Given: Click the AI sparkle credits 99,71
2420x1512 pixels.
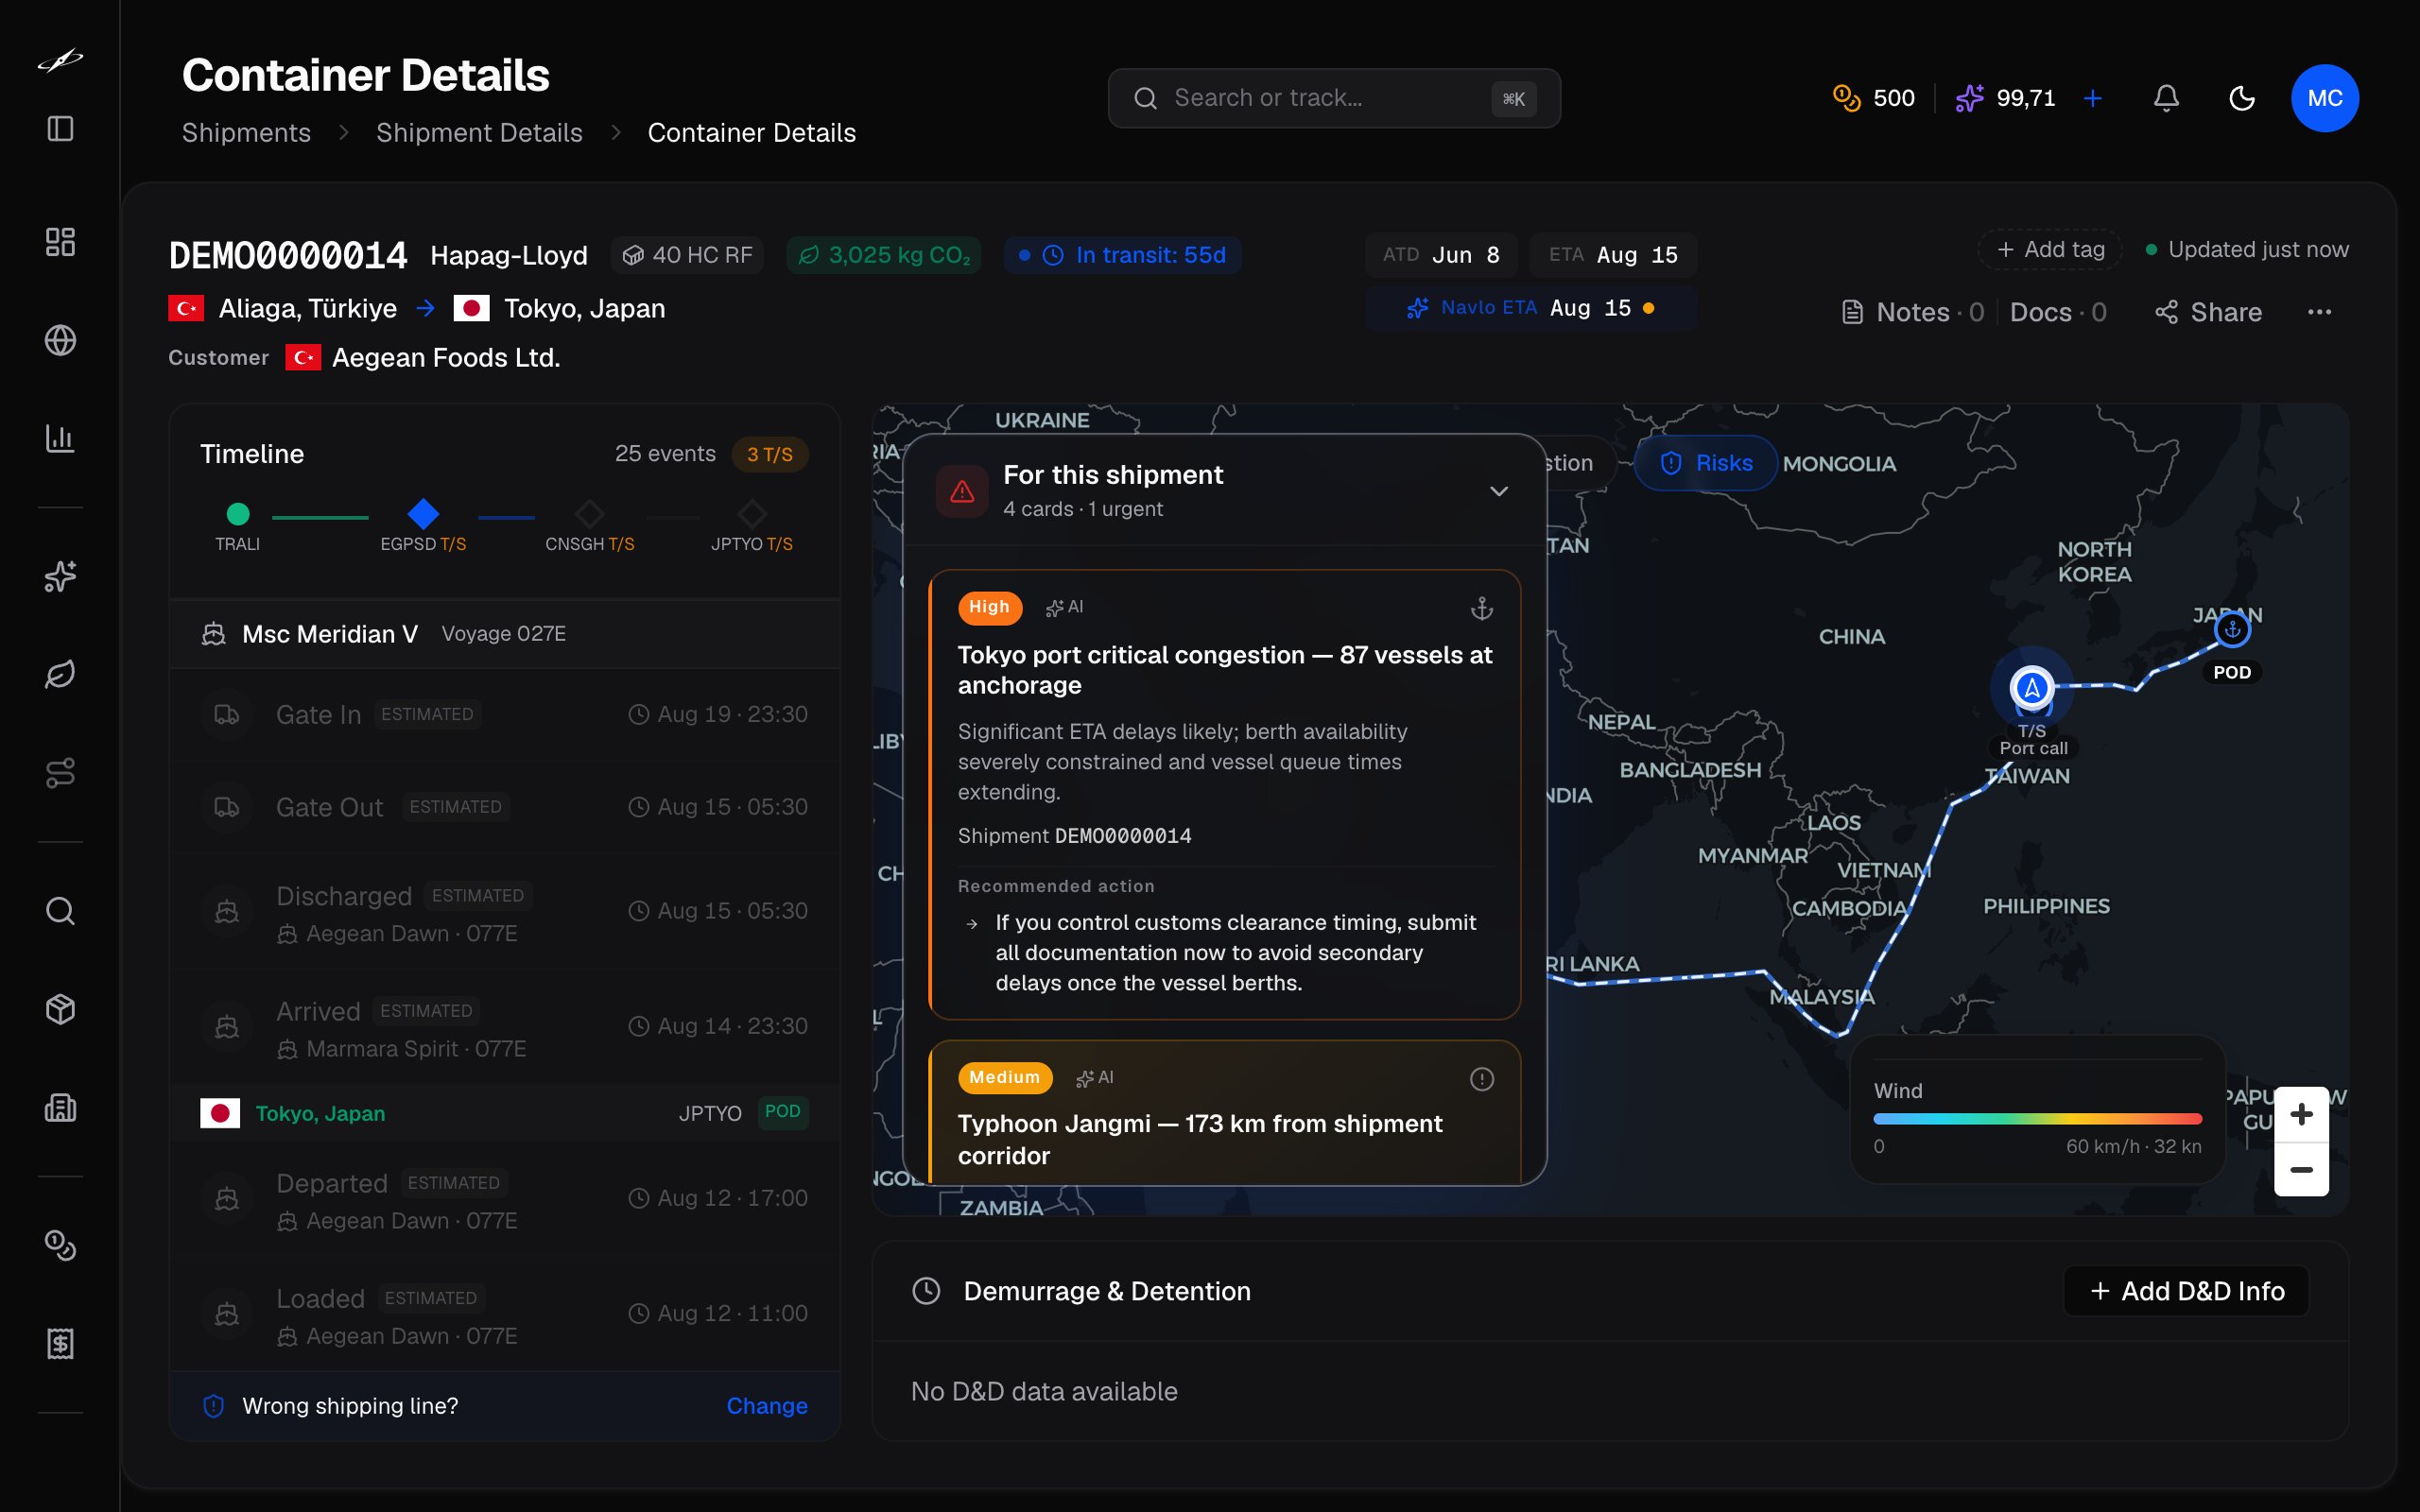Looking at the screenshot, I should [2005, 98].
